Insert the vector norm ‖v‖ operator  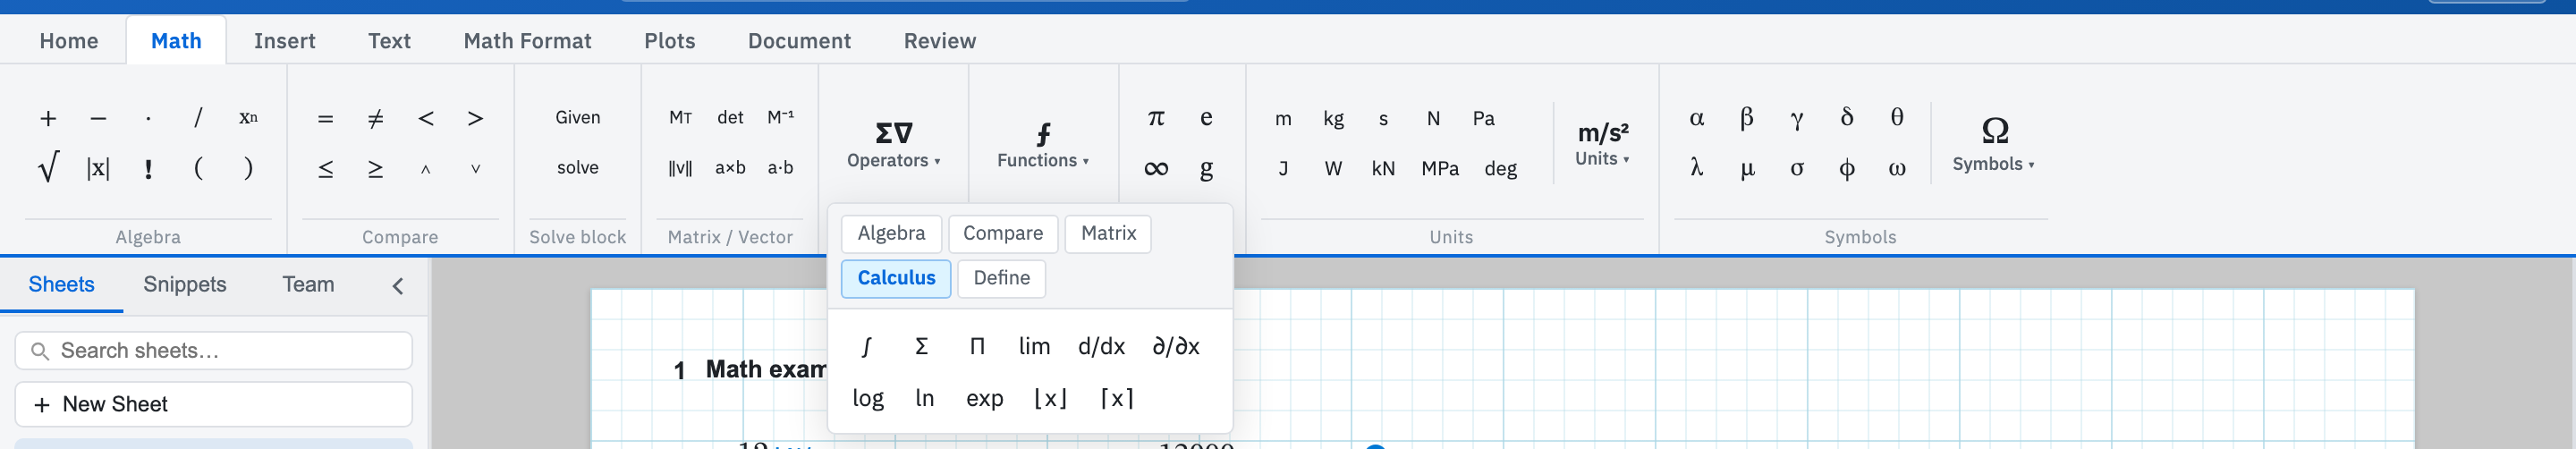(x=680, y=168)
